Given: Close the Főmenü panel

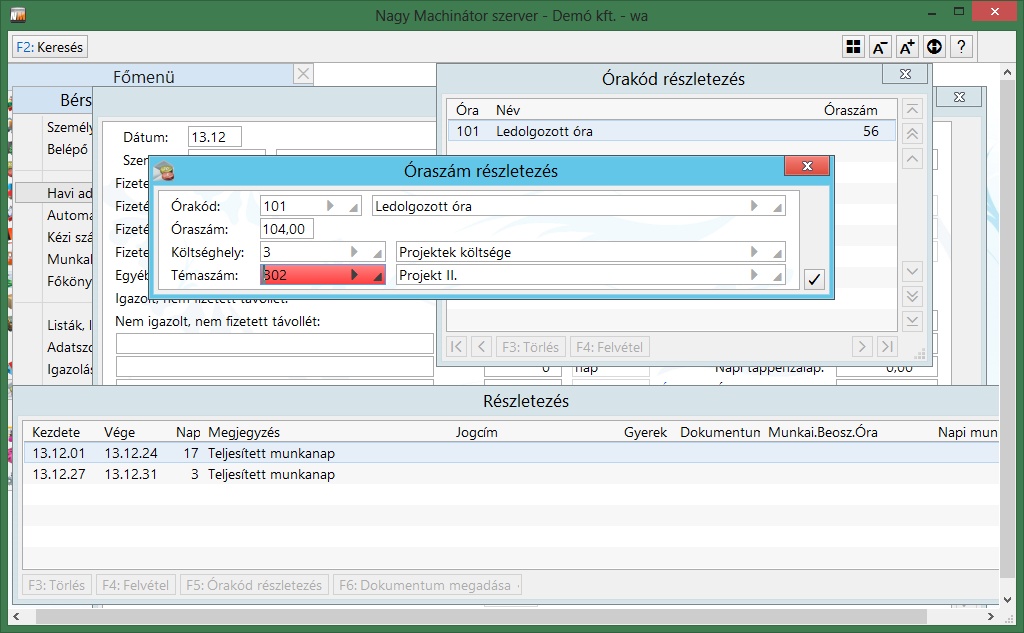Looking at the screenshot, I should (x=303, y=74).
